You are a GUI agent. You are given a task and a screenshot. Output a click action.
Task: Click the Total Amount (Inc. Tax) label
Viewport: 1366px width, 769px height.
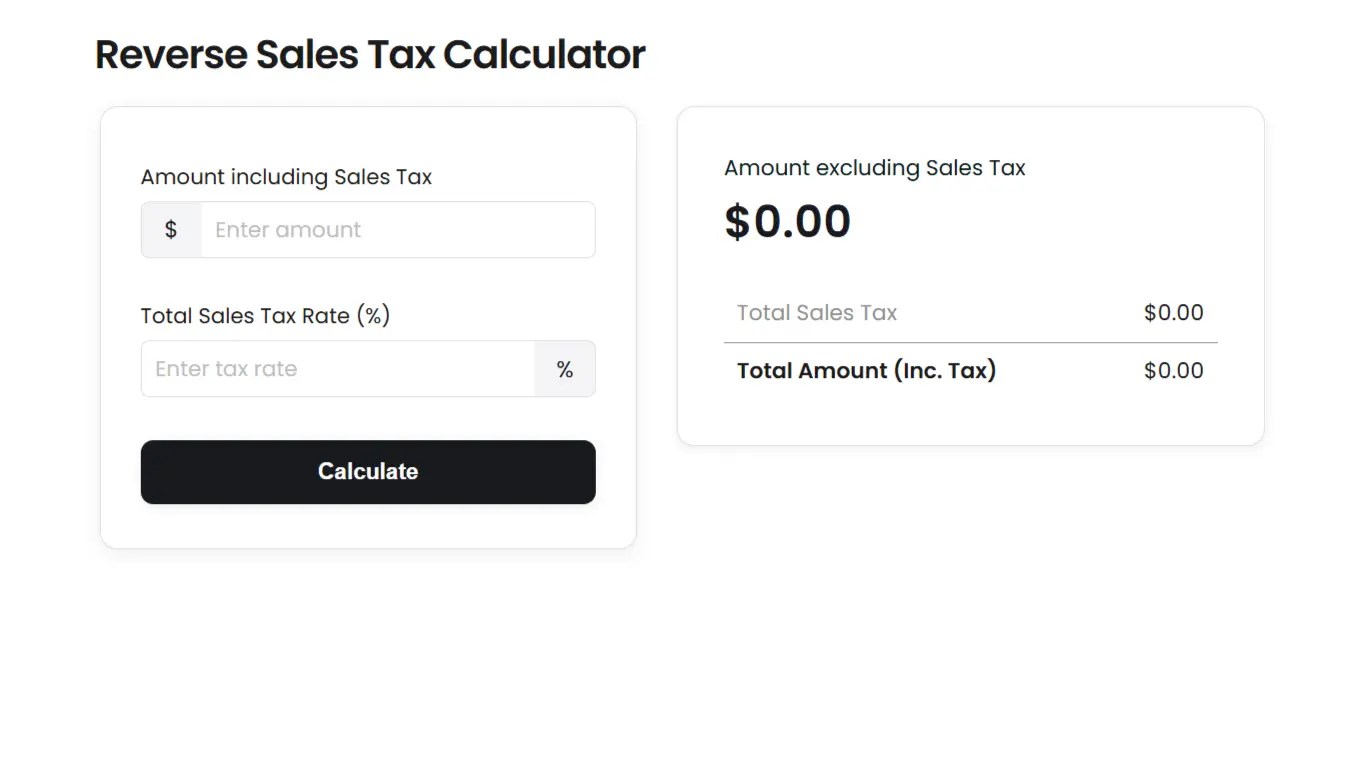866,371
